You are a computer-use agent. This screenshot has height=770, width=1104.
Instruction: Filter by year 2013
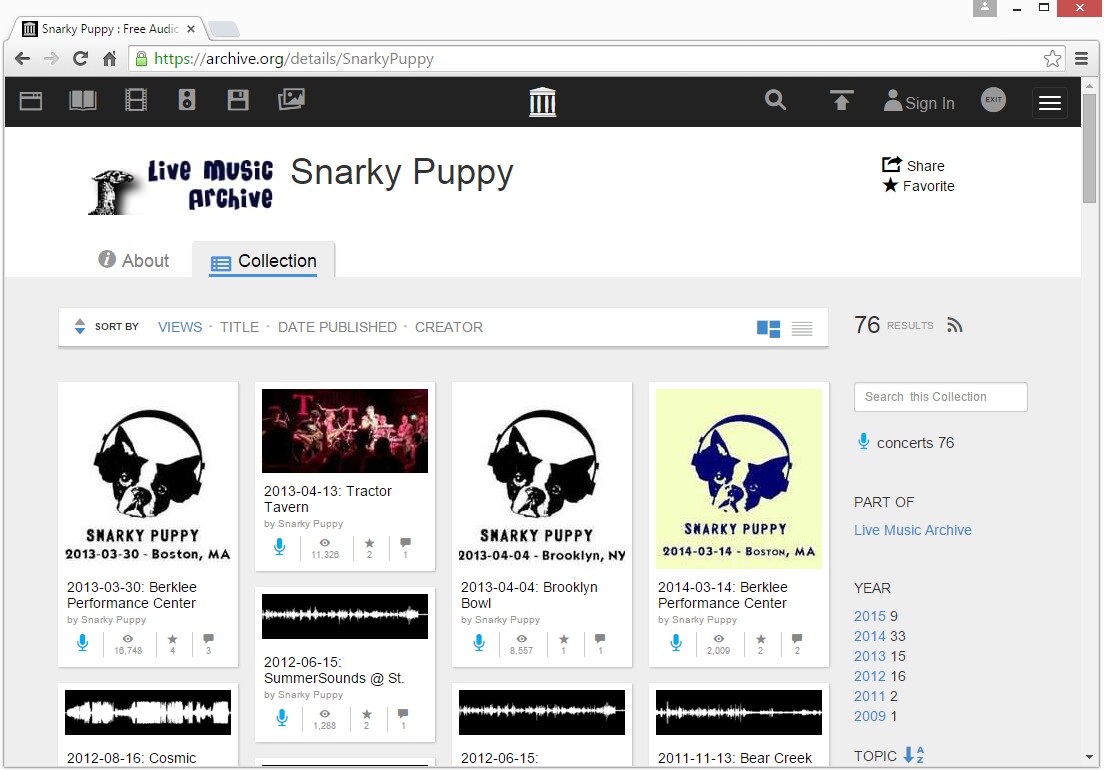[x=870, y=656]
